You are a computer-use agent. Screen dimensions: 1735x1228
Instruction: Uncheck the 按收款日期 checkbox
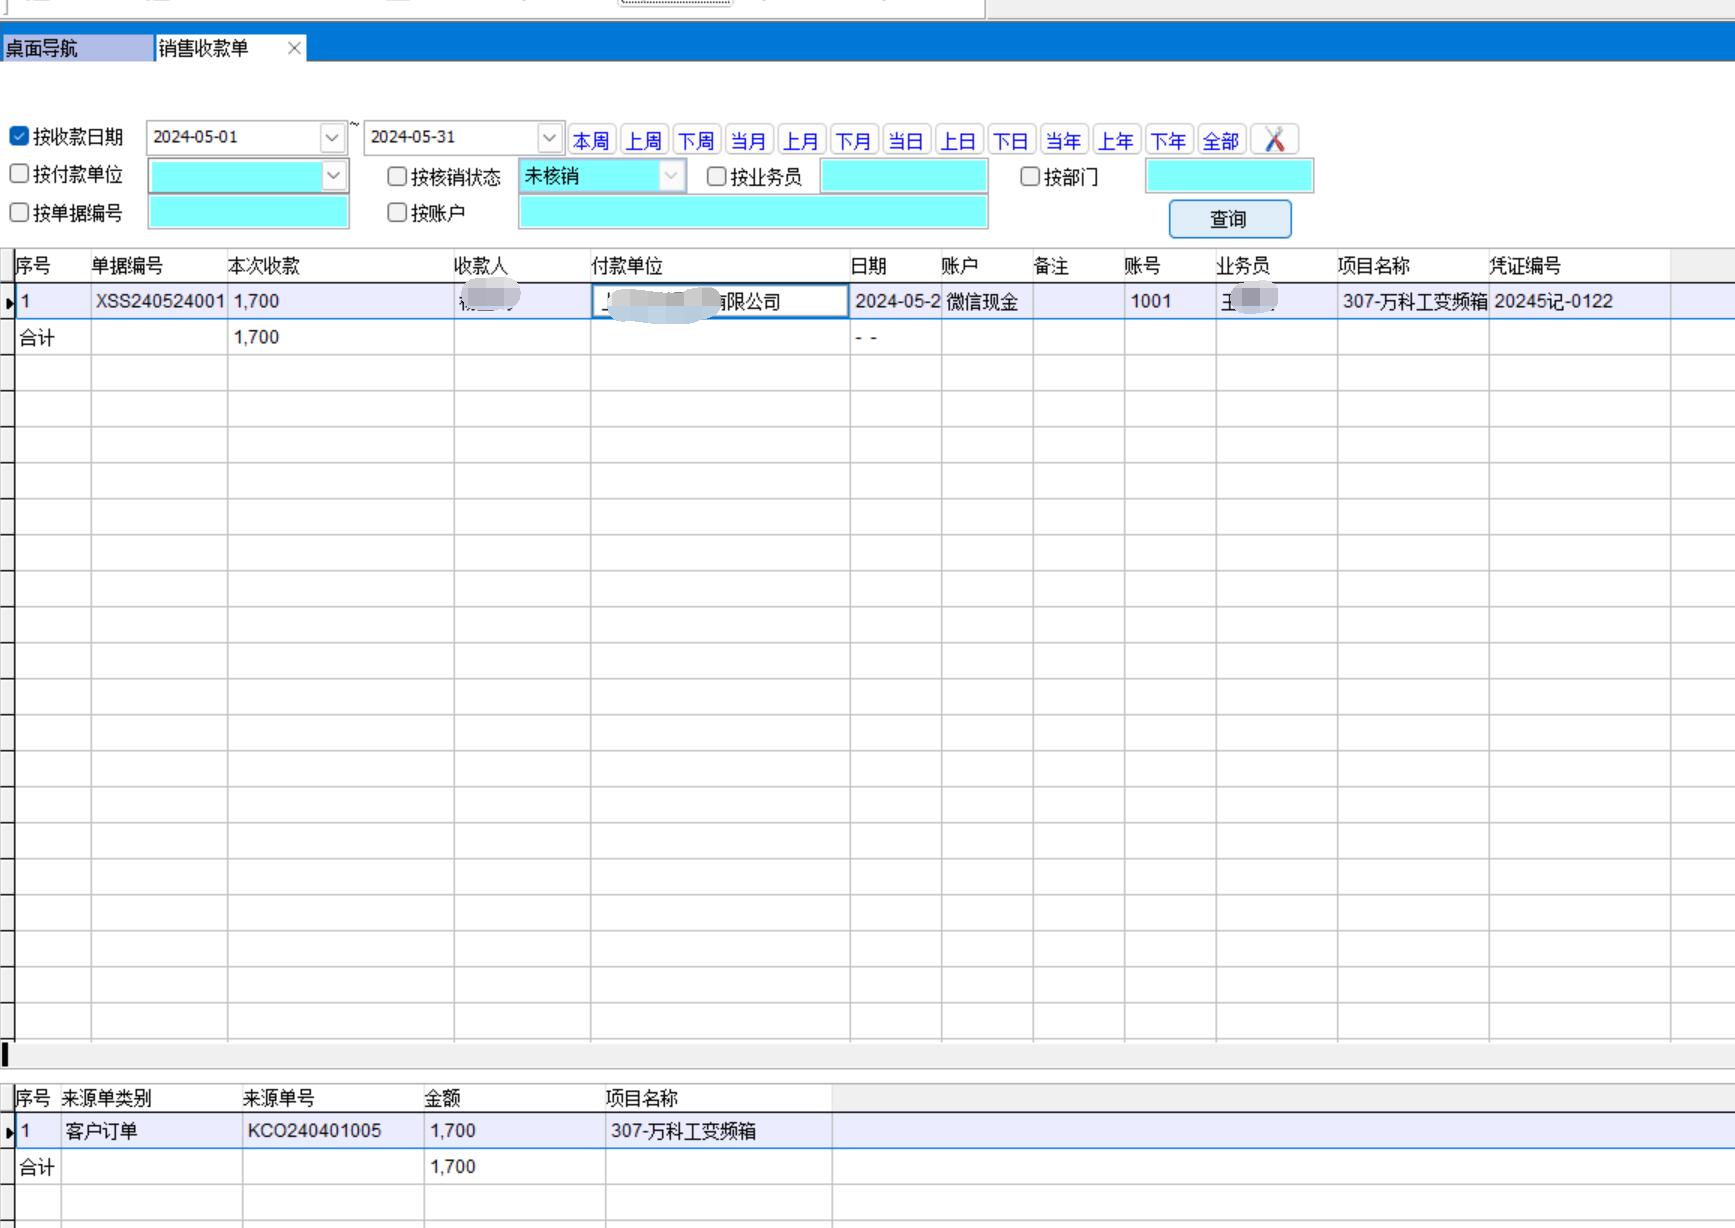tap(19, 136)
